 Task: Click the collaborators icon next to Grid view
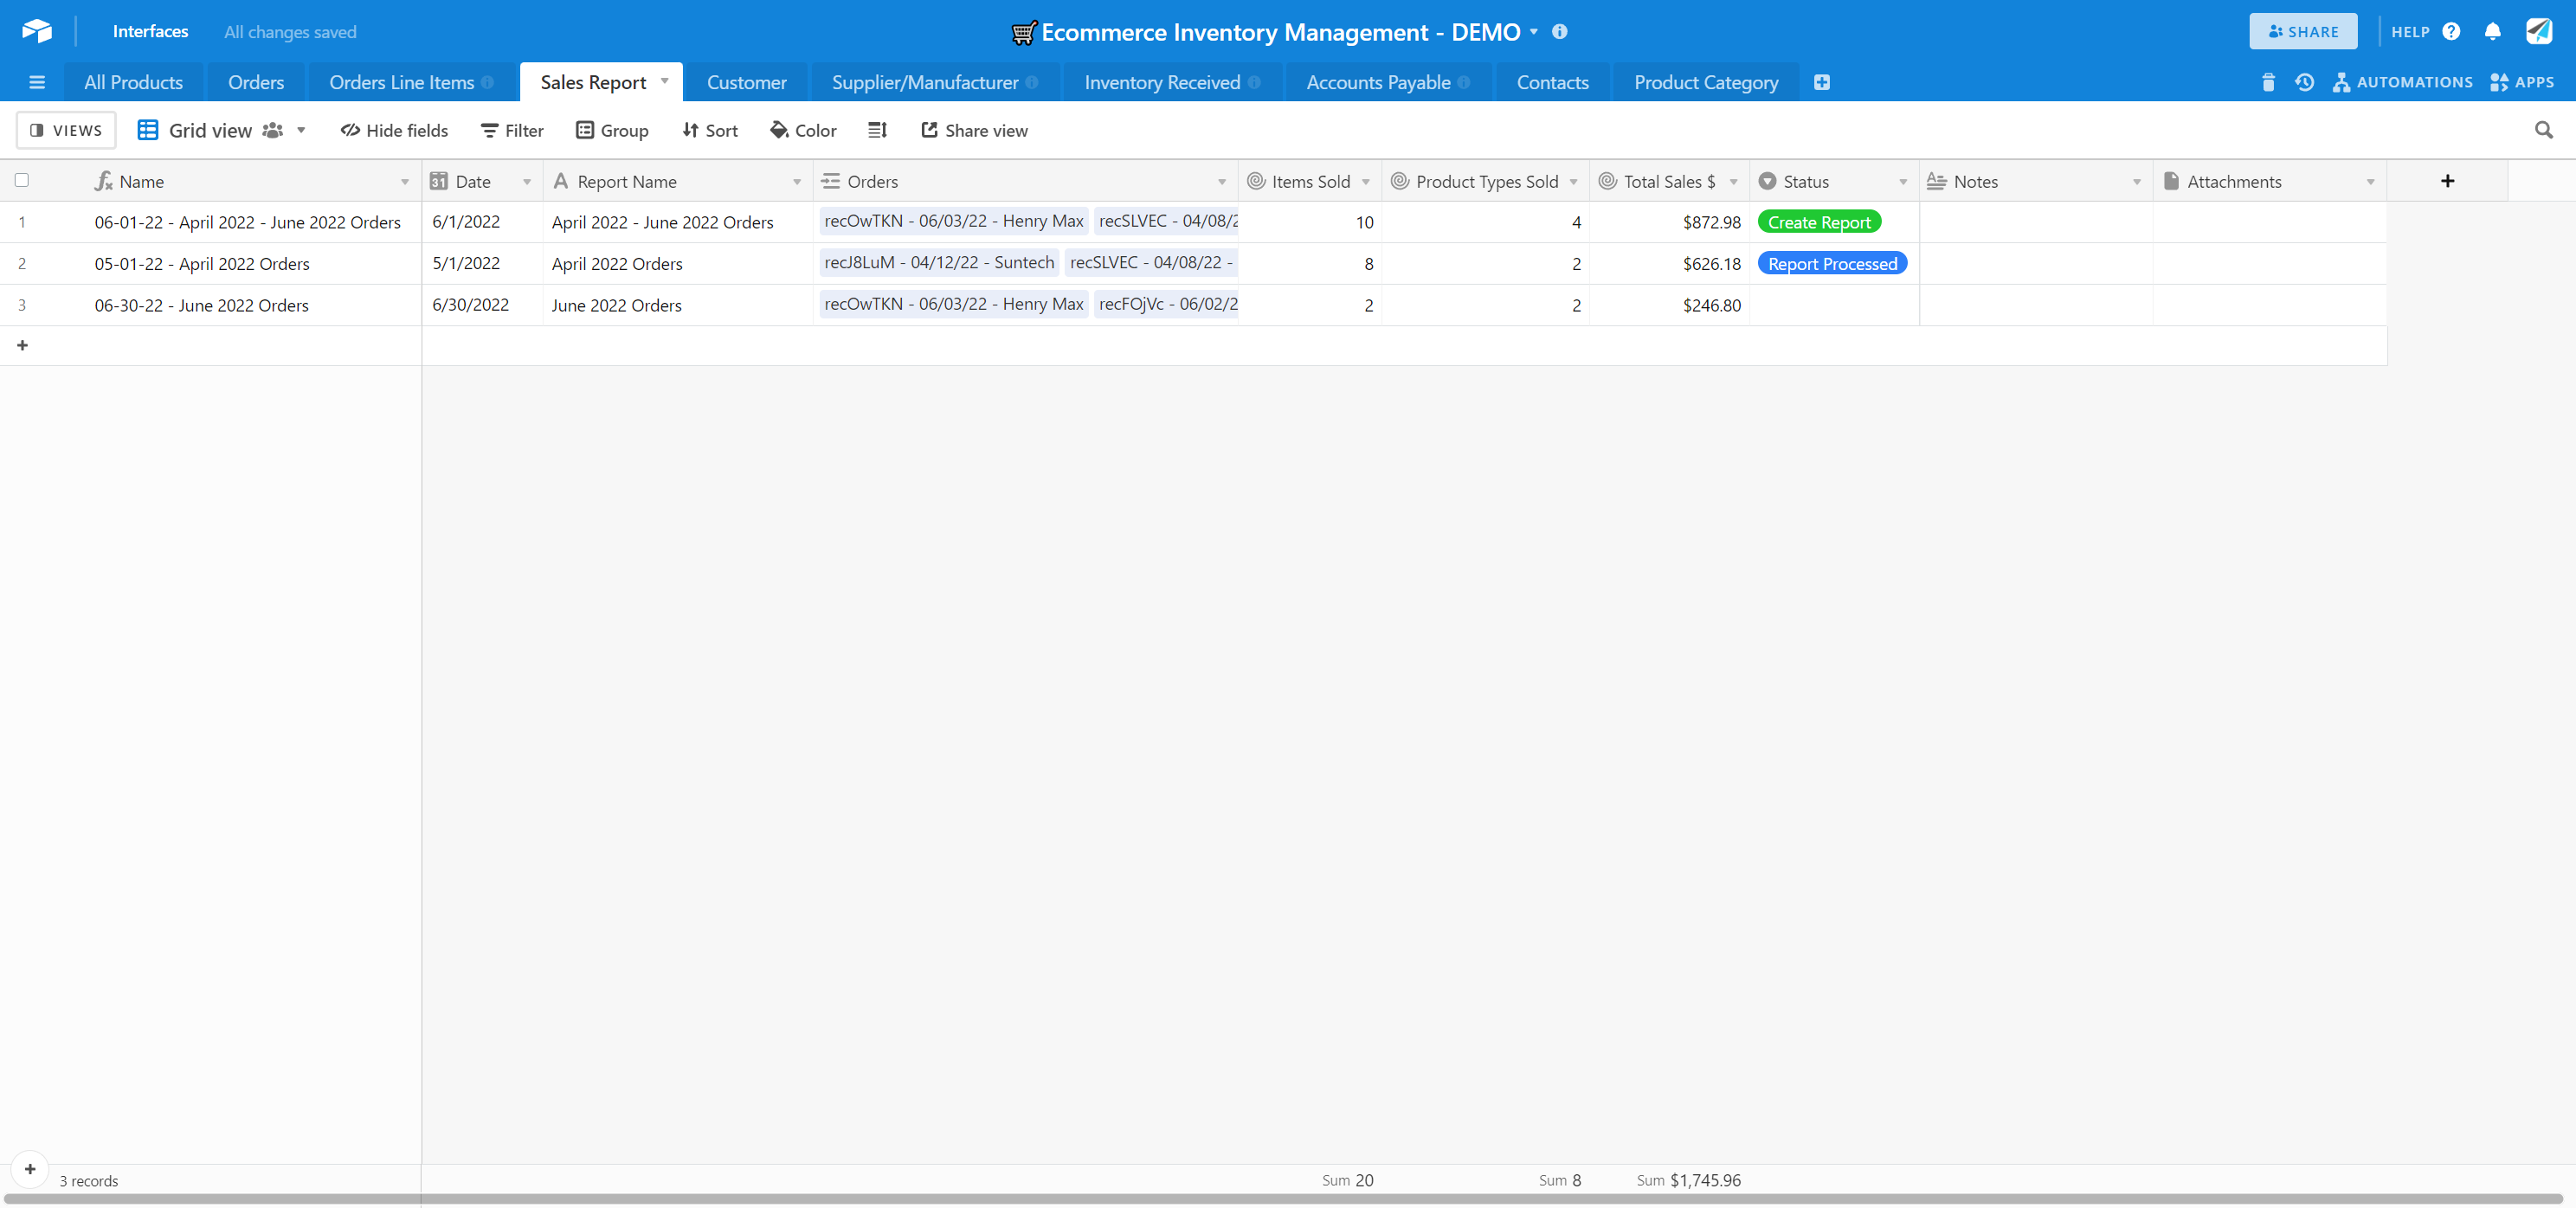tap(272, 130)
